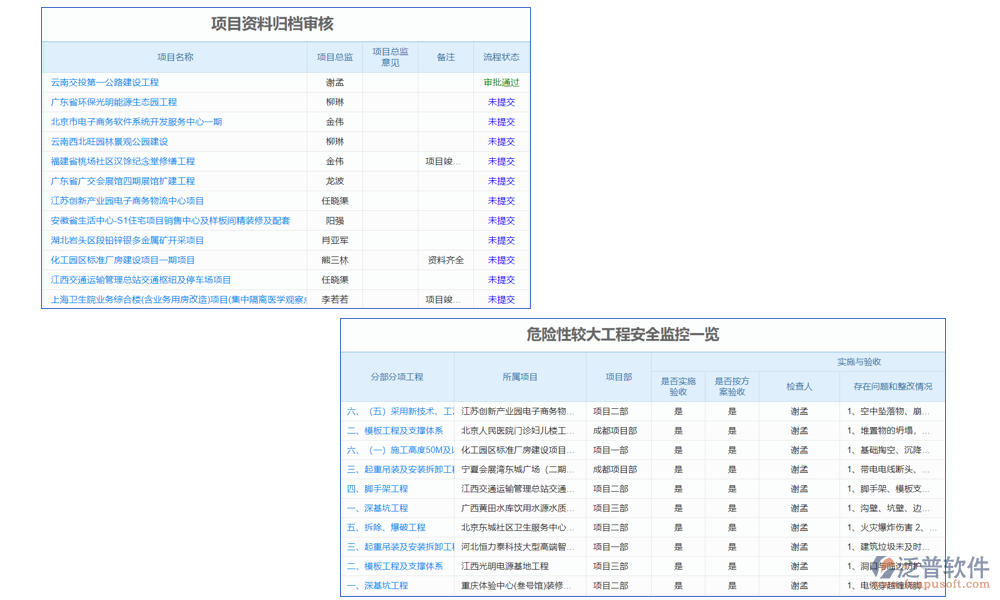
Task: Click the 所属项目 column header
Action: coord(519,378)
